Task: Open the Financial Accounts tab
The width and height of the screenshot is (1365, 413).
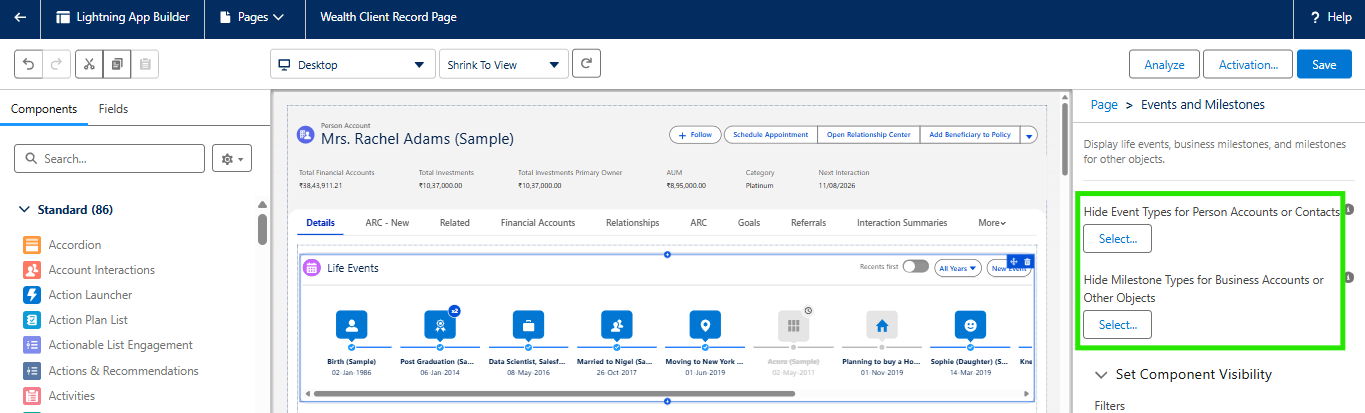Action: 537,222
